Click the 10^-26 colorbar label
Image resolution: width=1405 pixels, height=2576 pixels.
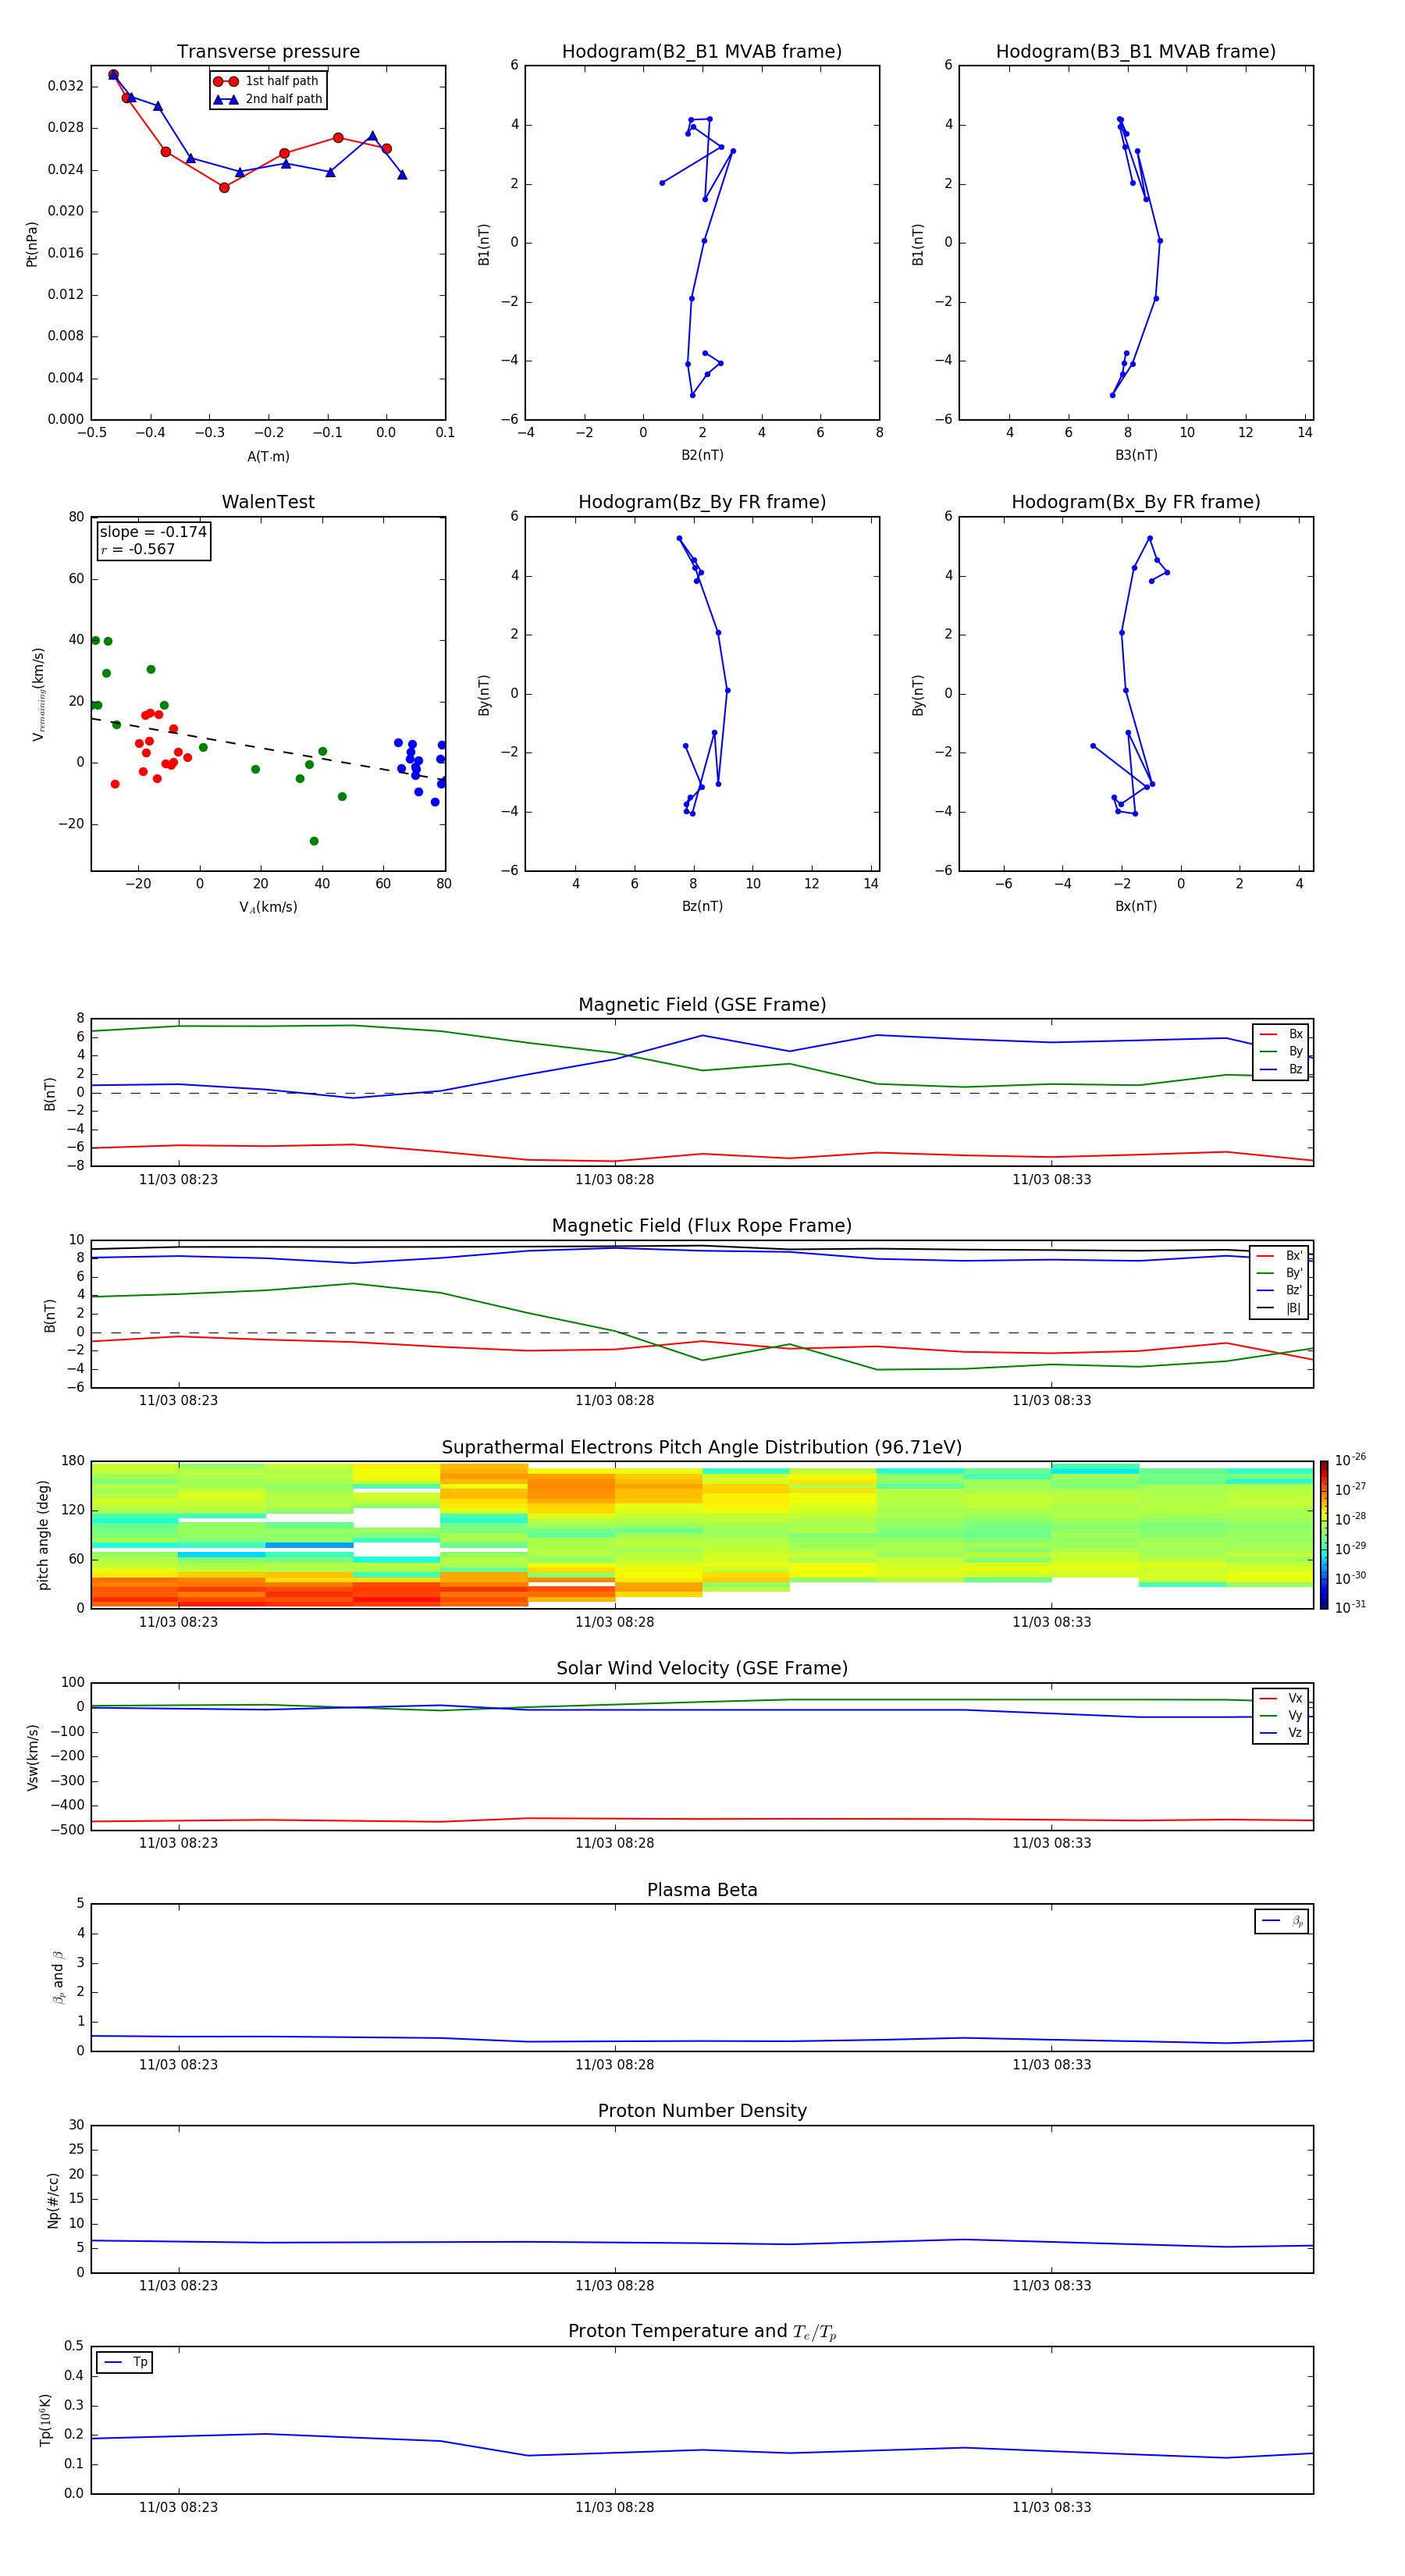tap(1350, 1460)
